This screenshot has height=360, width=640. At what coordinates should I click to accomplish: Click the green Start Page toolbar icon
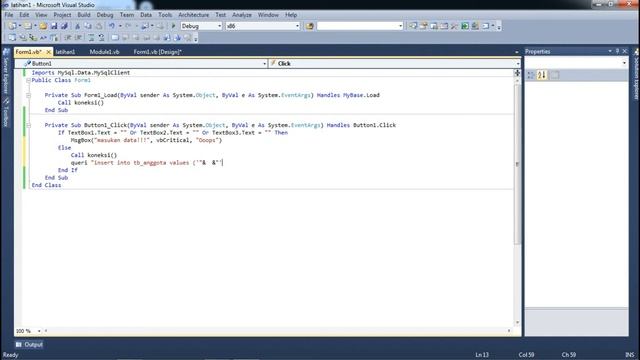(x=465, y=26)
